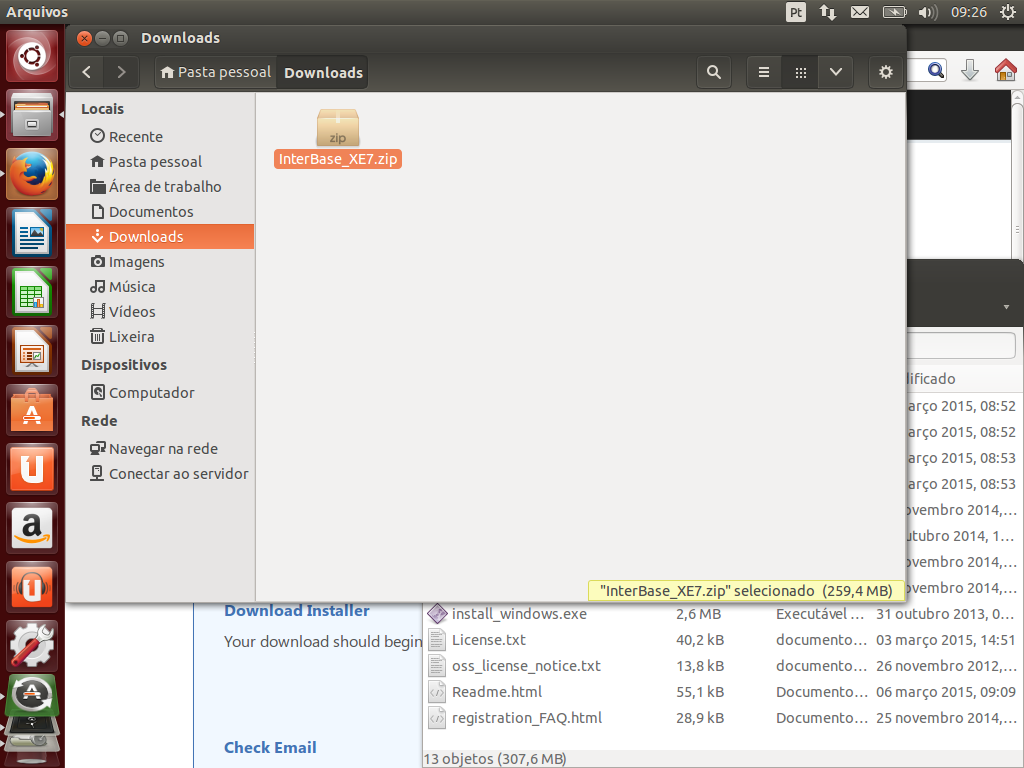This screenshot has height=768, width=1024.
Task: Go back using the back arrow
Action: [x=88, y=72]
